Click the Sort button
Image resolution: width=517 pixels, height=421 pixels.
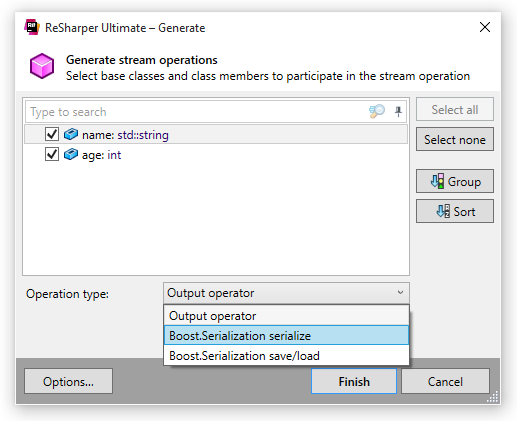click(x=455, y=211)
